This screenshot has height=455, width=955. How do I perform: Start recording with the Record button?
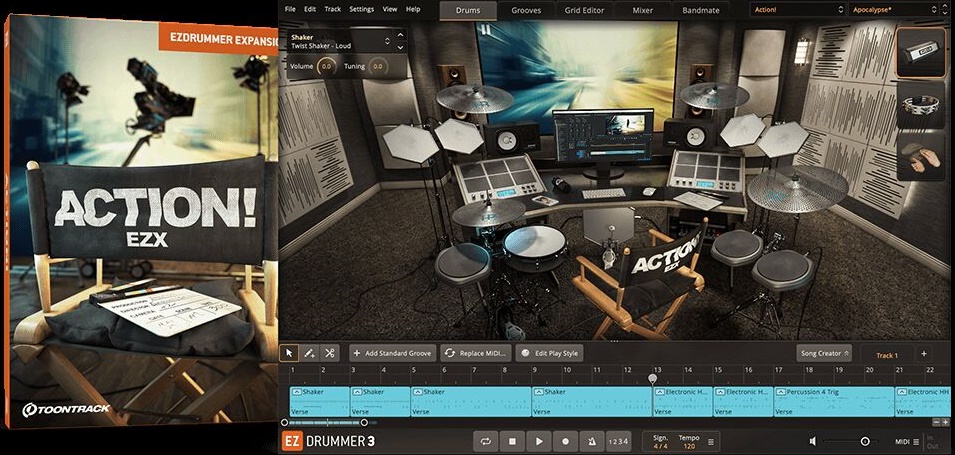565,441
